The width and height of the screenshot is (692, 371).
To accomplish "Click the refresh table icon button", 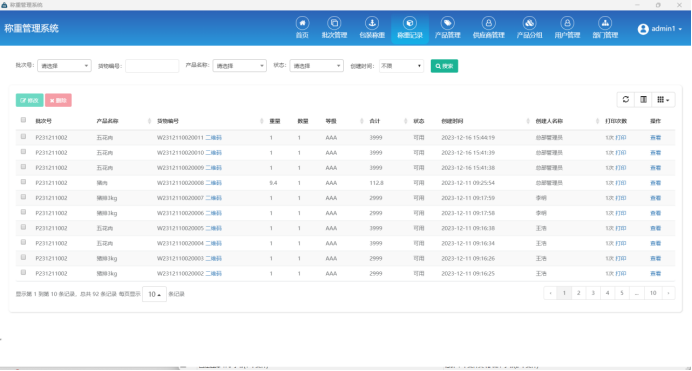I will coord(626,100).
